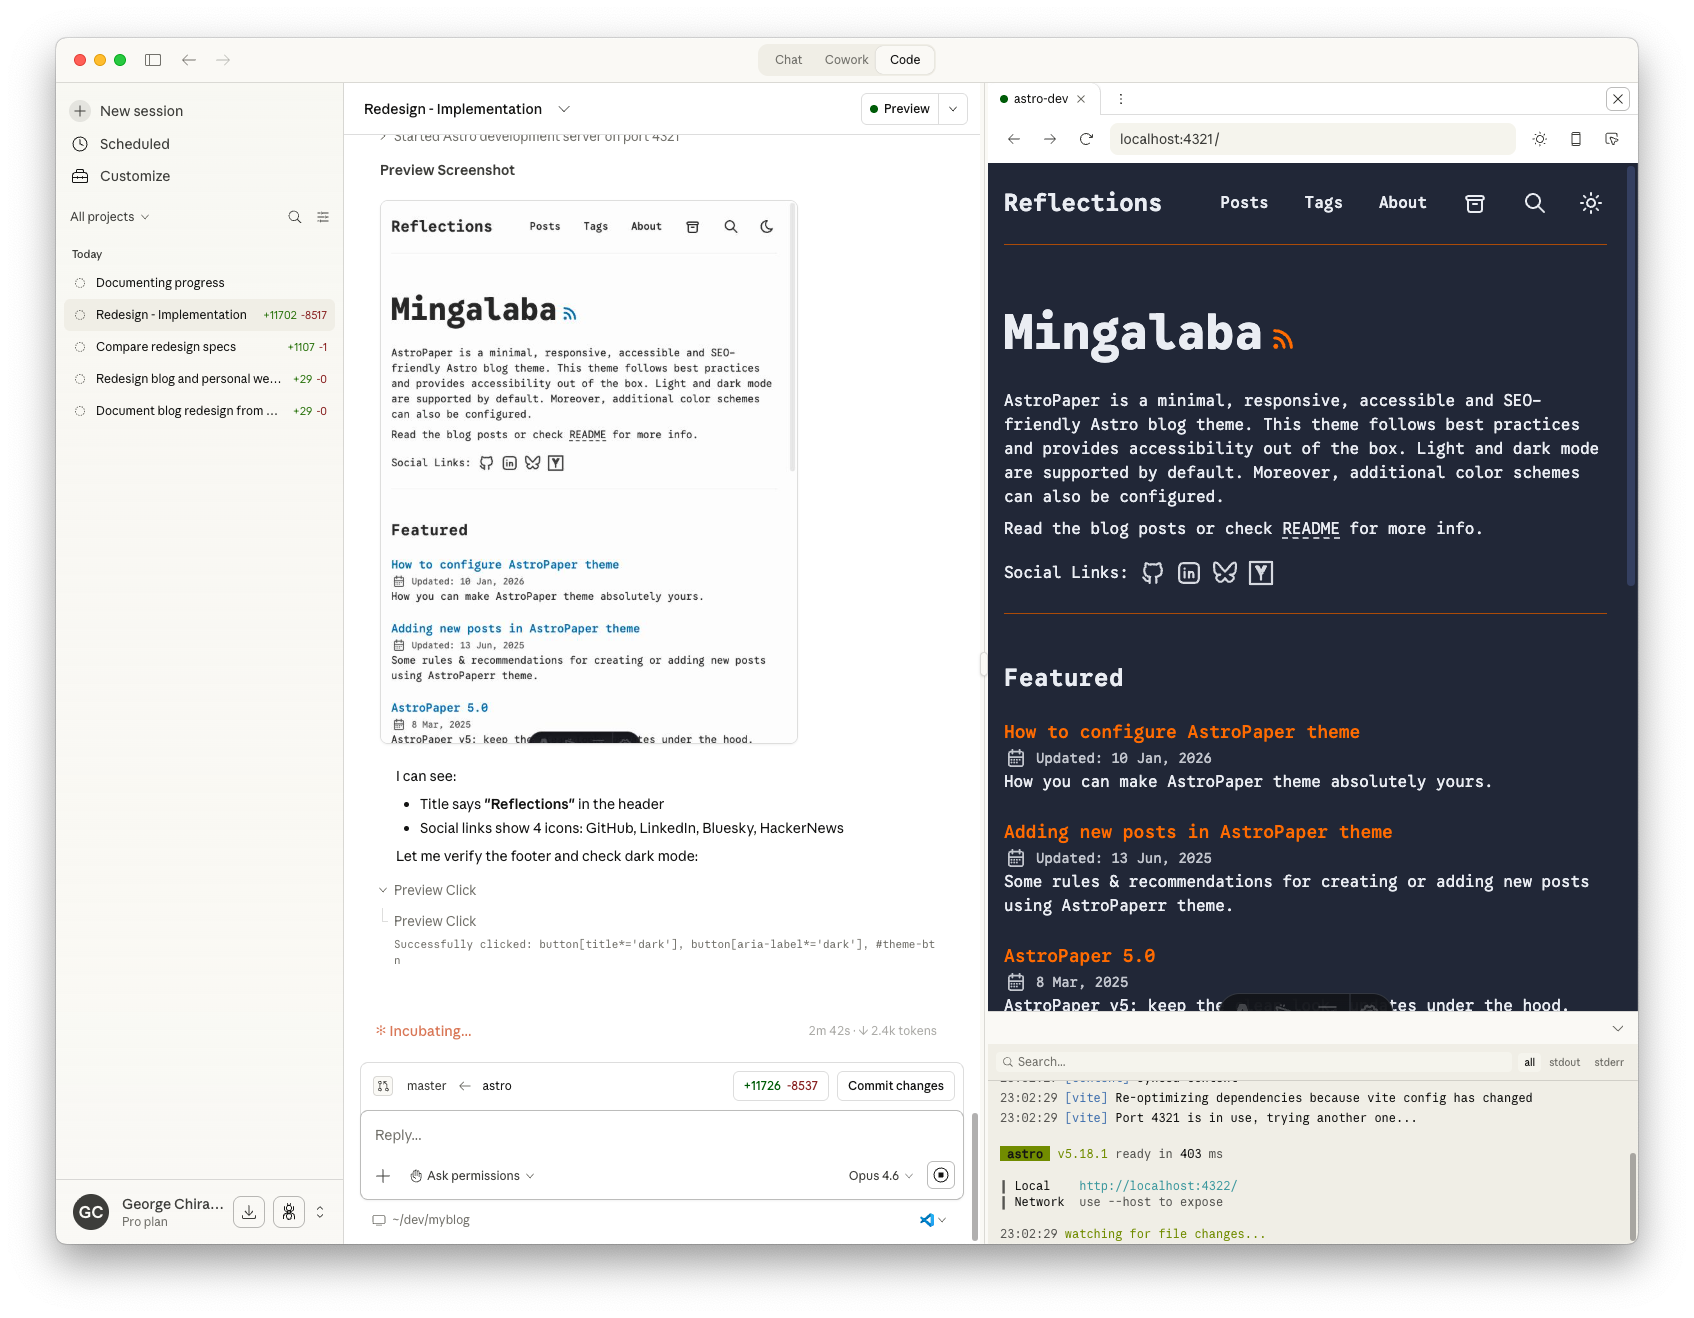Open the README link in the page
The image size is (1694, 1318).
1311,528
